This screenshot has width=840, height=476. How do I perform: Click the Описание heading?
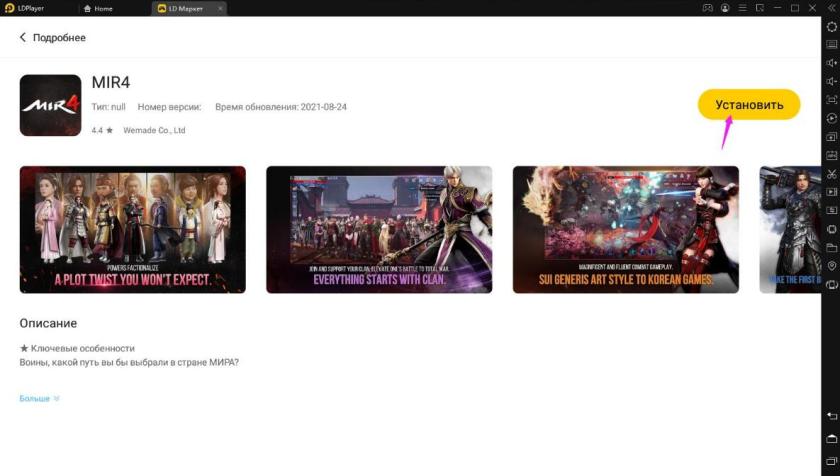[48, 323]
